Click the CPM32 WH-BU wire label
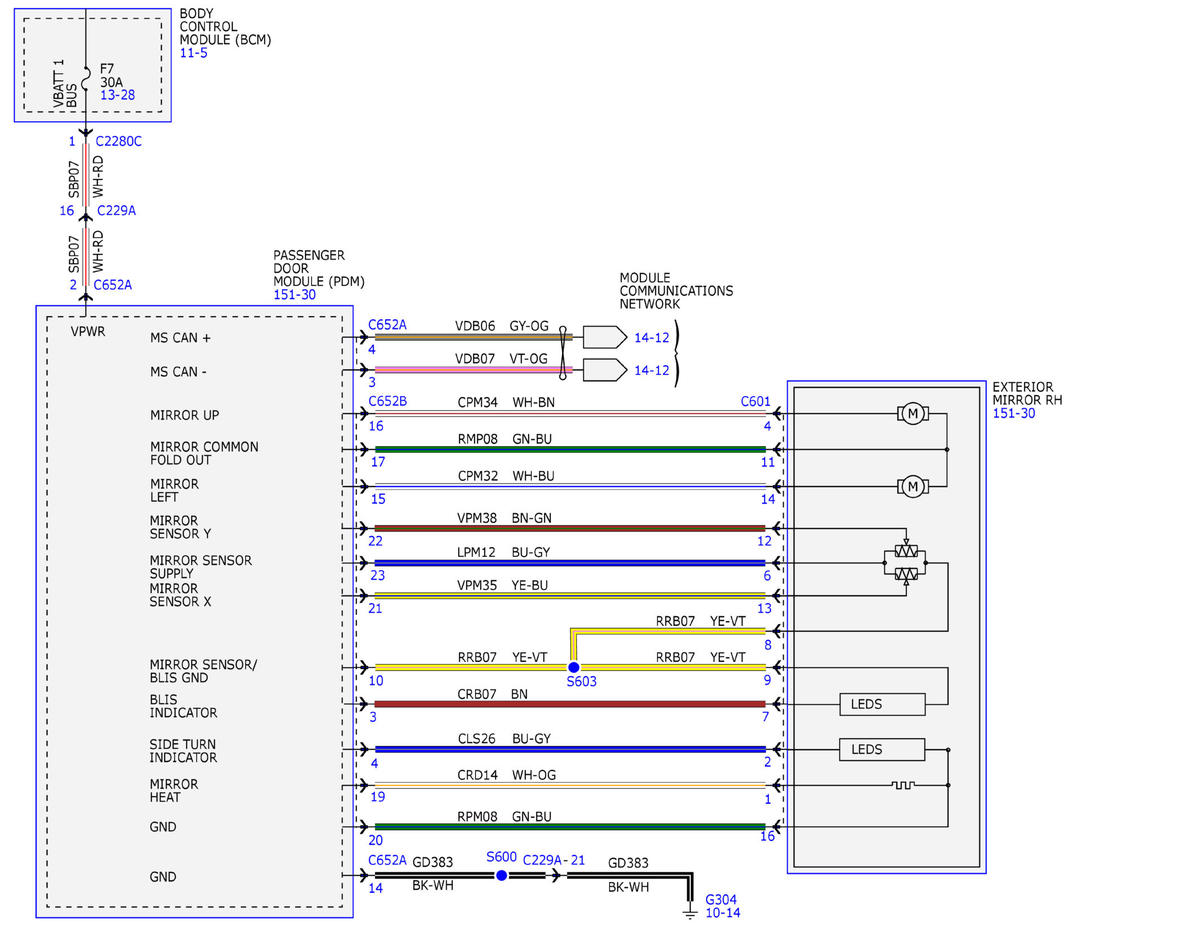 tap(505, 475)
